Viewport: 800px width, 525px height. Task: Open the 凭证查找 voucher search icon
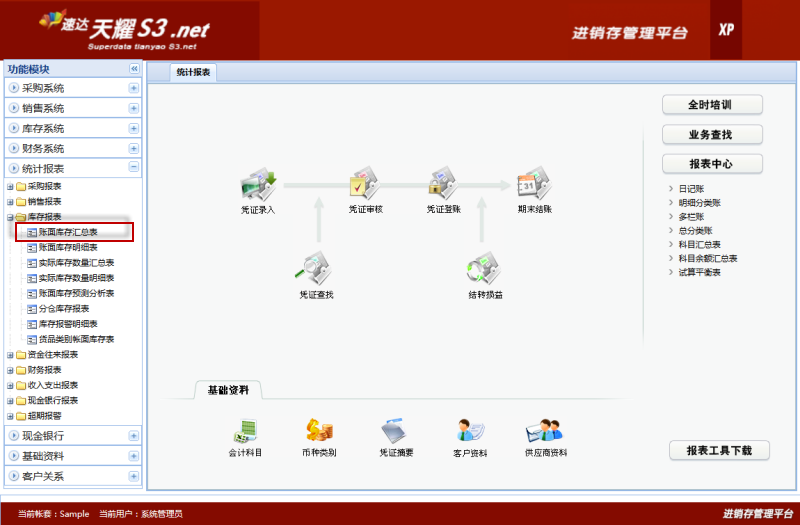click(316, 270)
